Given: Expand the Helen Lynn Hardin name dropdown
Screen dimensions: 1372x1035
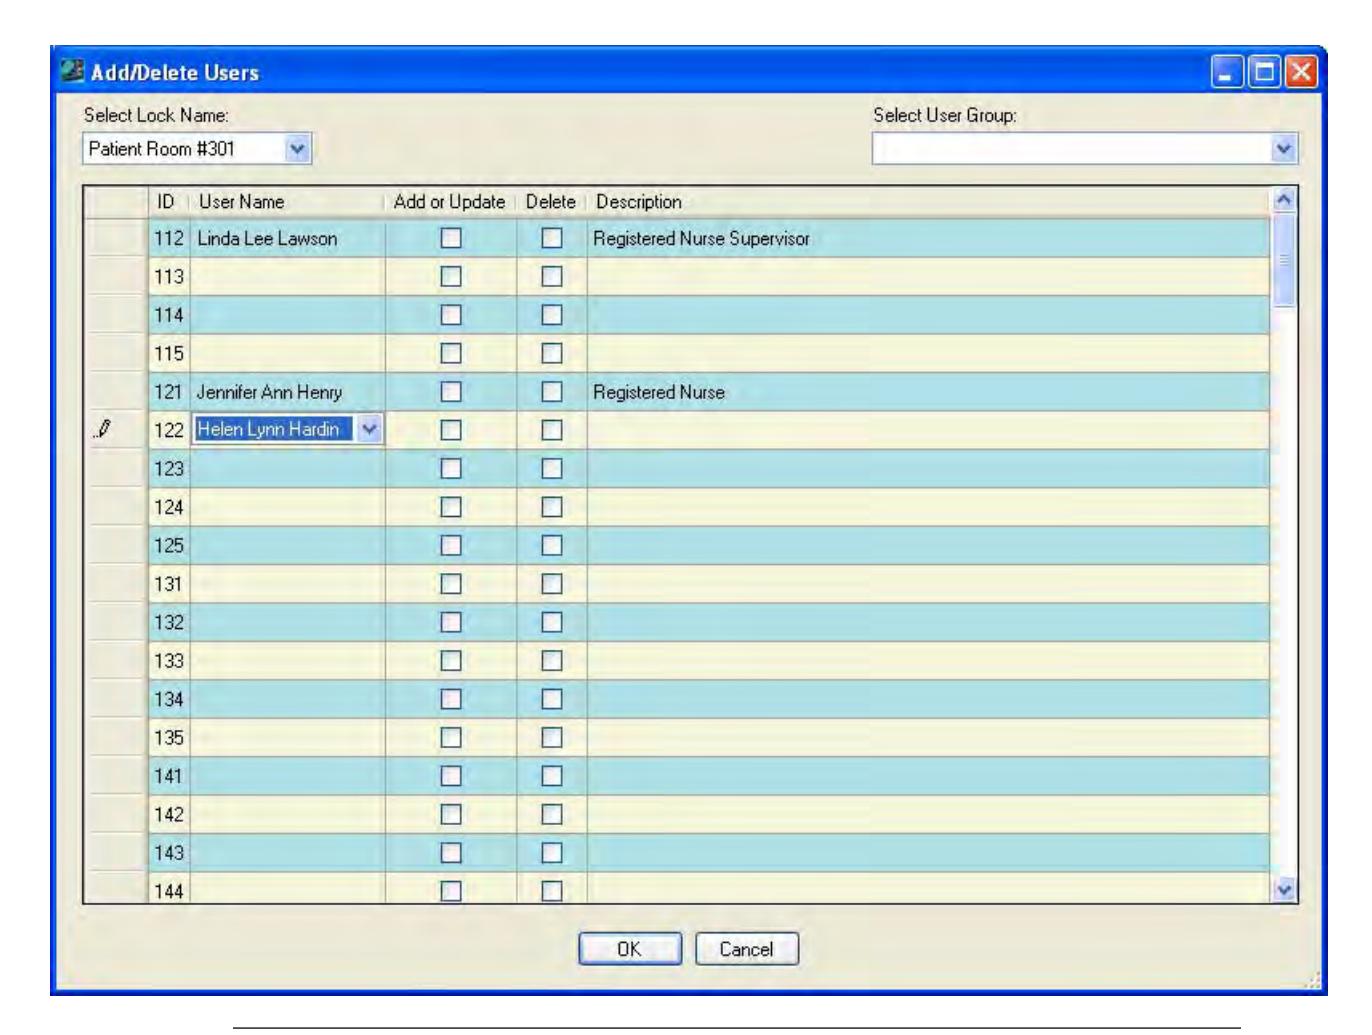Looking at the screenshot, I should [369, 430].
